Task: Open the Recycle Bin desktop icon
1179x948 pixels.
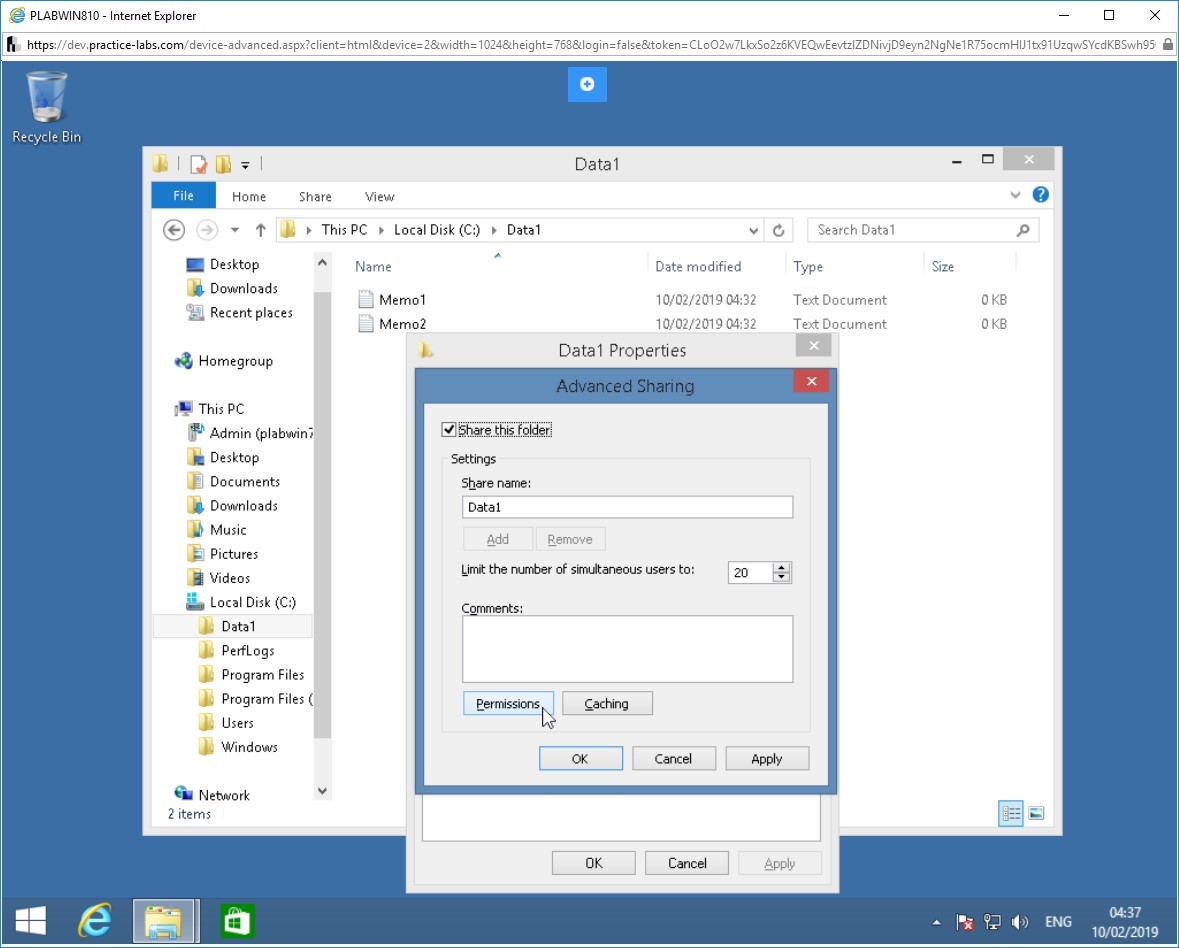Action: 47,107
